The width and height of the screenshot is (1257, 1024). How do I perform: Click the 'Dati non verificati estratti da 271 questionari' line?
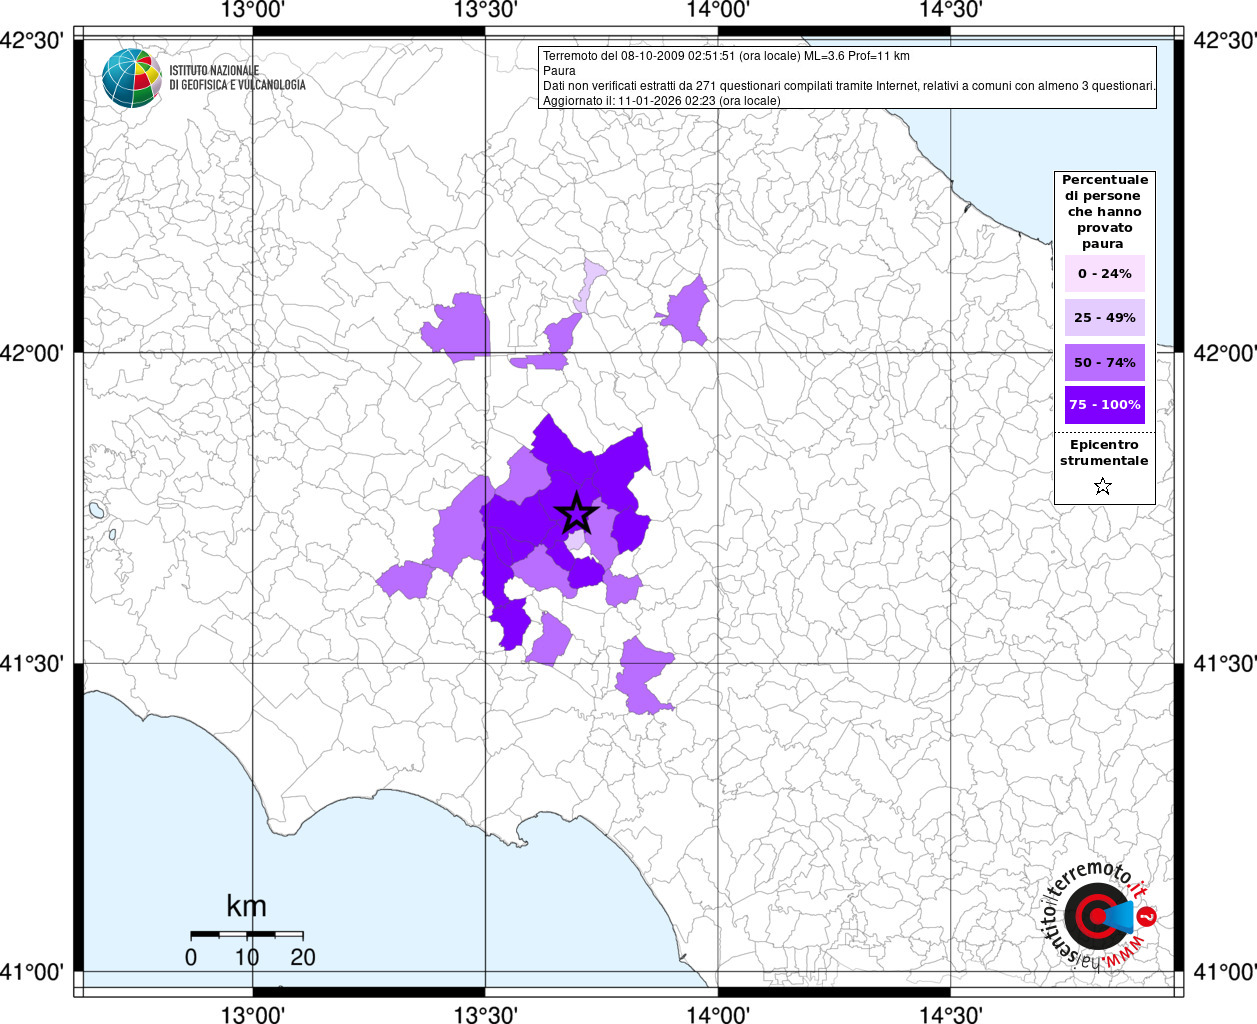coord(849,86)
